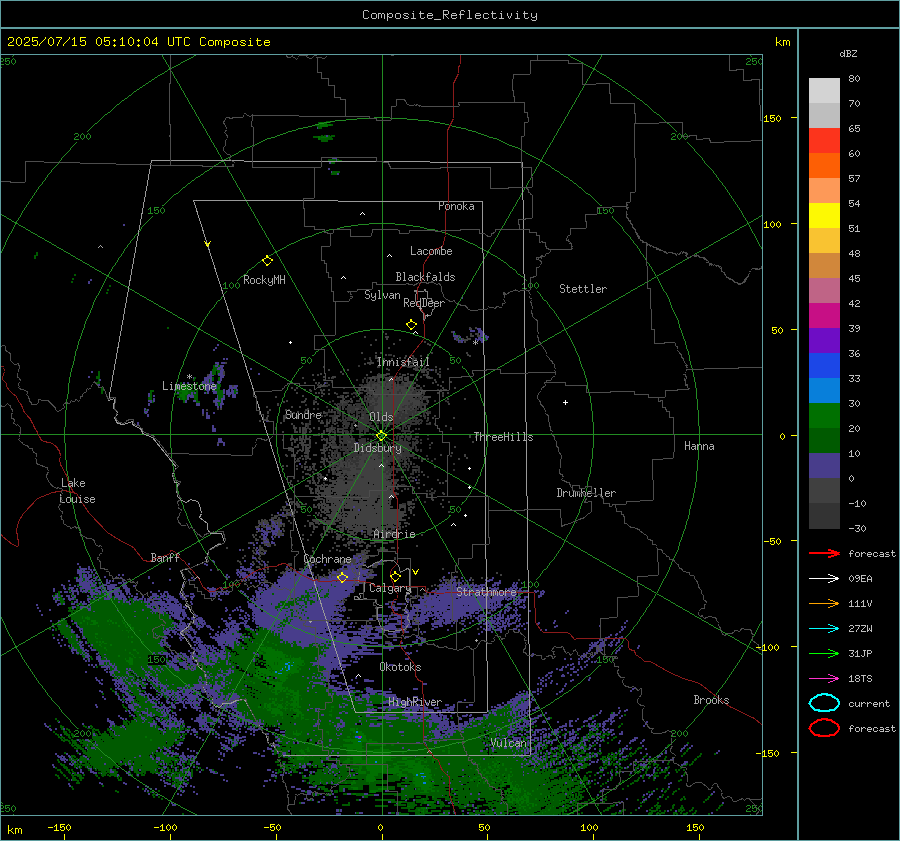Viewport: 900px width, 841px height.
Task: Click the magenta 18TS arrow legend entry
Action: point(824,679)
